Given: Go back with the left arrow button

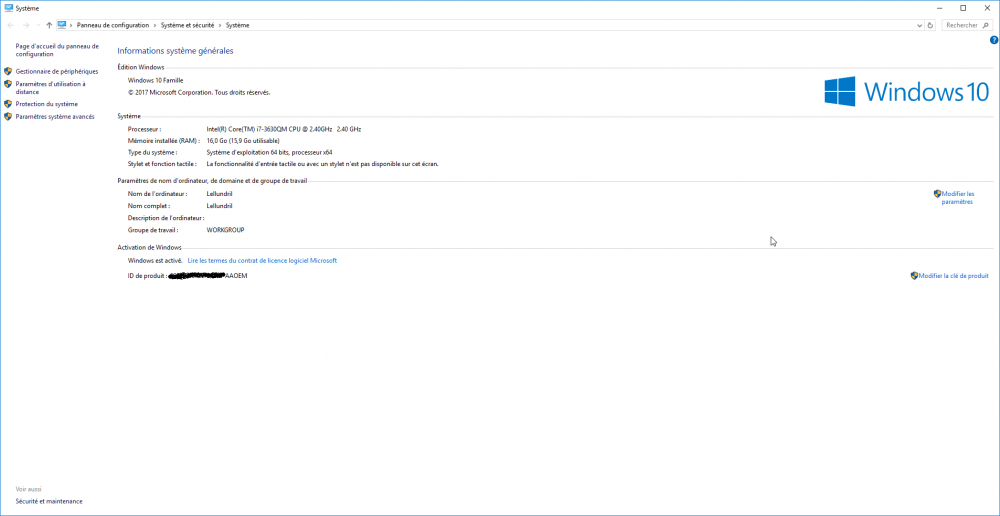Looking at the screenshot, I should tap(10, 25).
